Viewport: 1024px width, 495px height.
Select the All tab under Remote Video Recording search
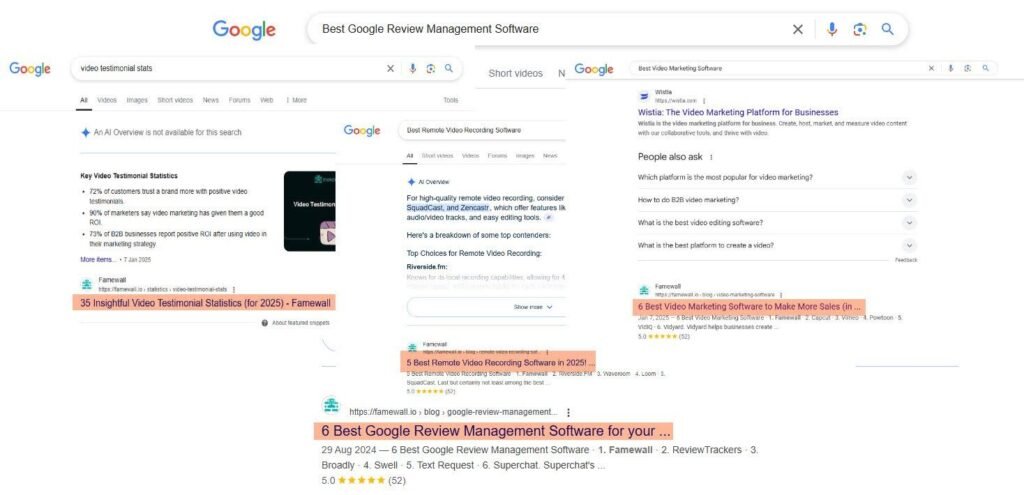[410, 156]
